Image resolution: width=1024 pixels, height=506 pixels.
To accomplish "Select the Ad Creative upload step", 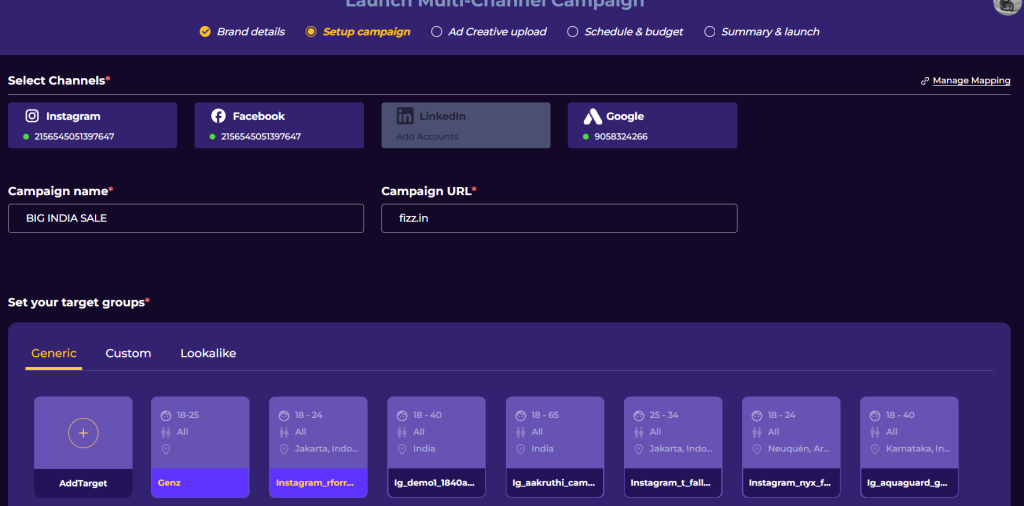I will 496,32.
